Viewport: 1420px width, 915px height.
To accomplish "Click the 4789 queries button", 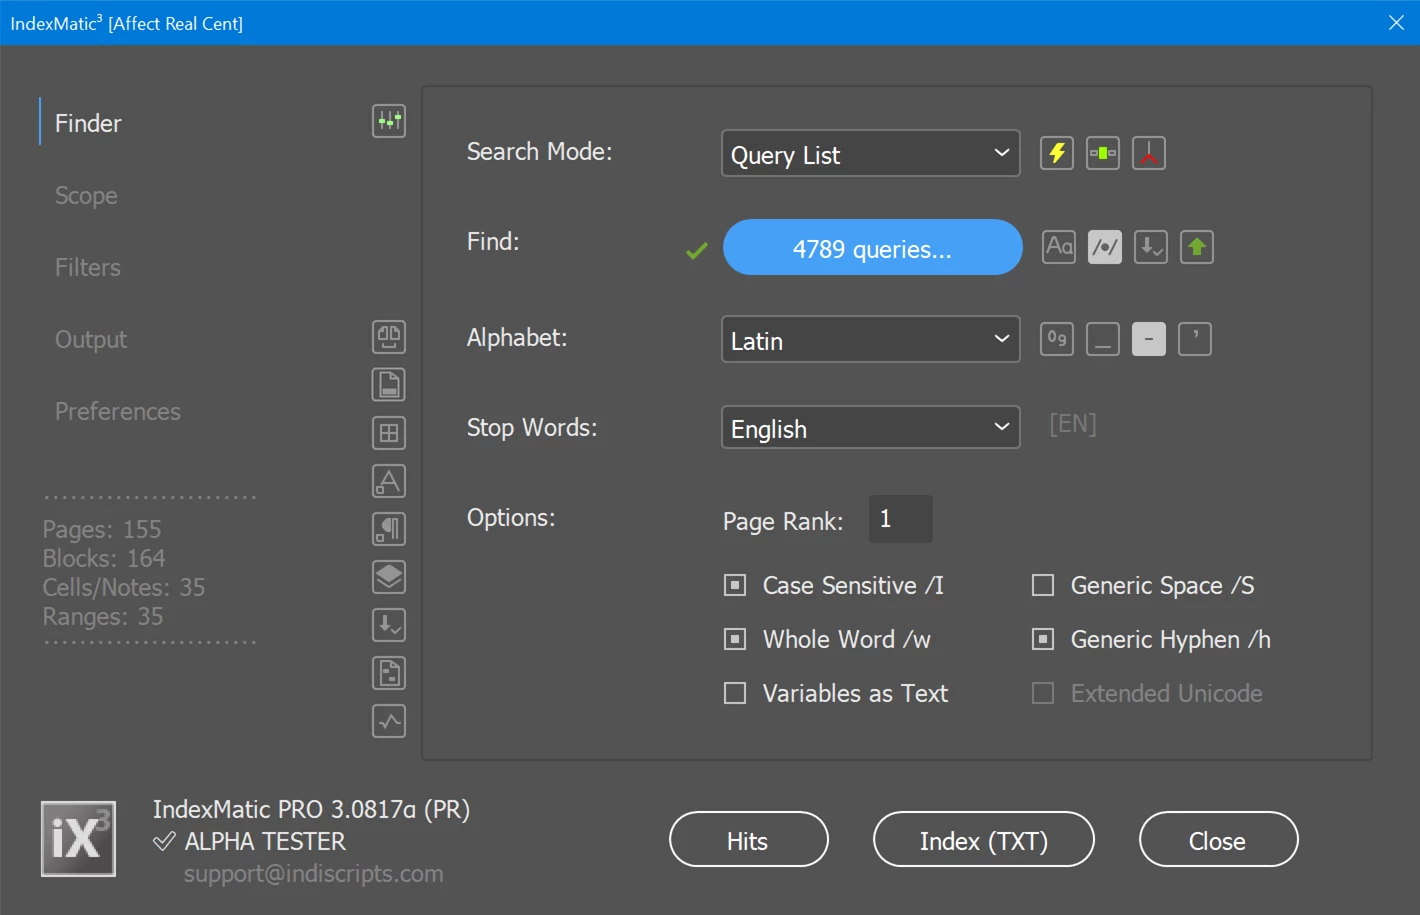I will click(873, 247).
